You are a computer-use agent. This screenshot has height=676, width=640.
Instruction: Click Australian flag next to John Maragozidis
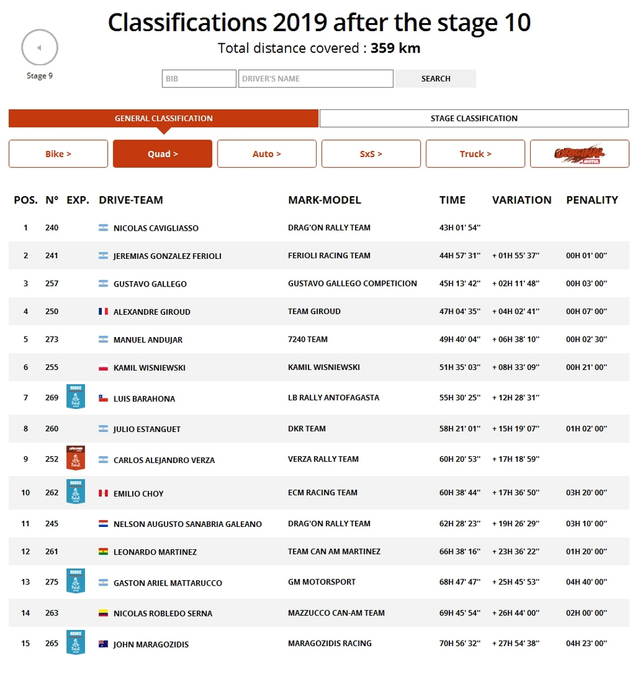(103, 644)
